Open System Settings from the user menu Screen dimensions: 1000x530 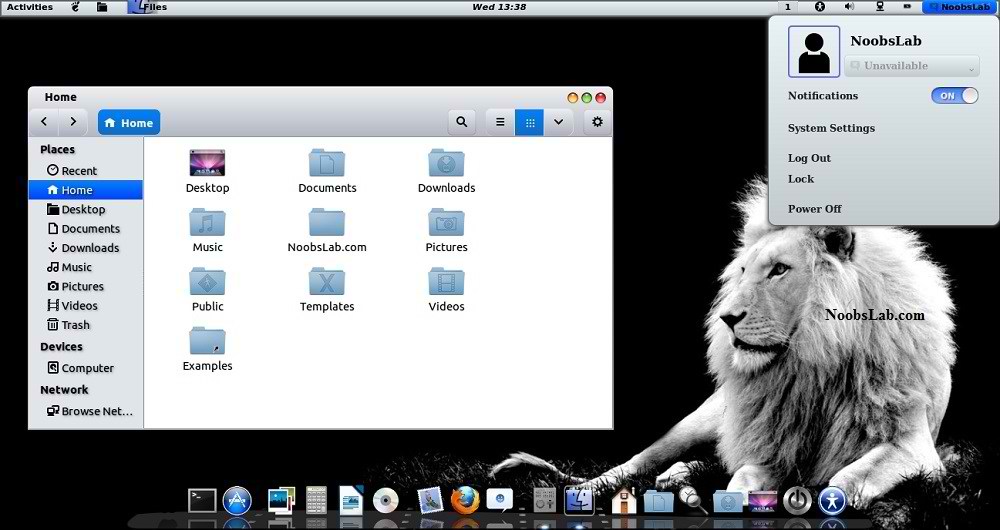pyautogui.click(x=831, y=128)
